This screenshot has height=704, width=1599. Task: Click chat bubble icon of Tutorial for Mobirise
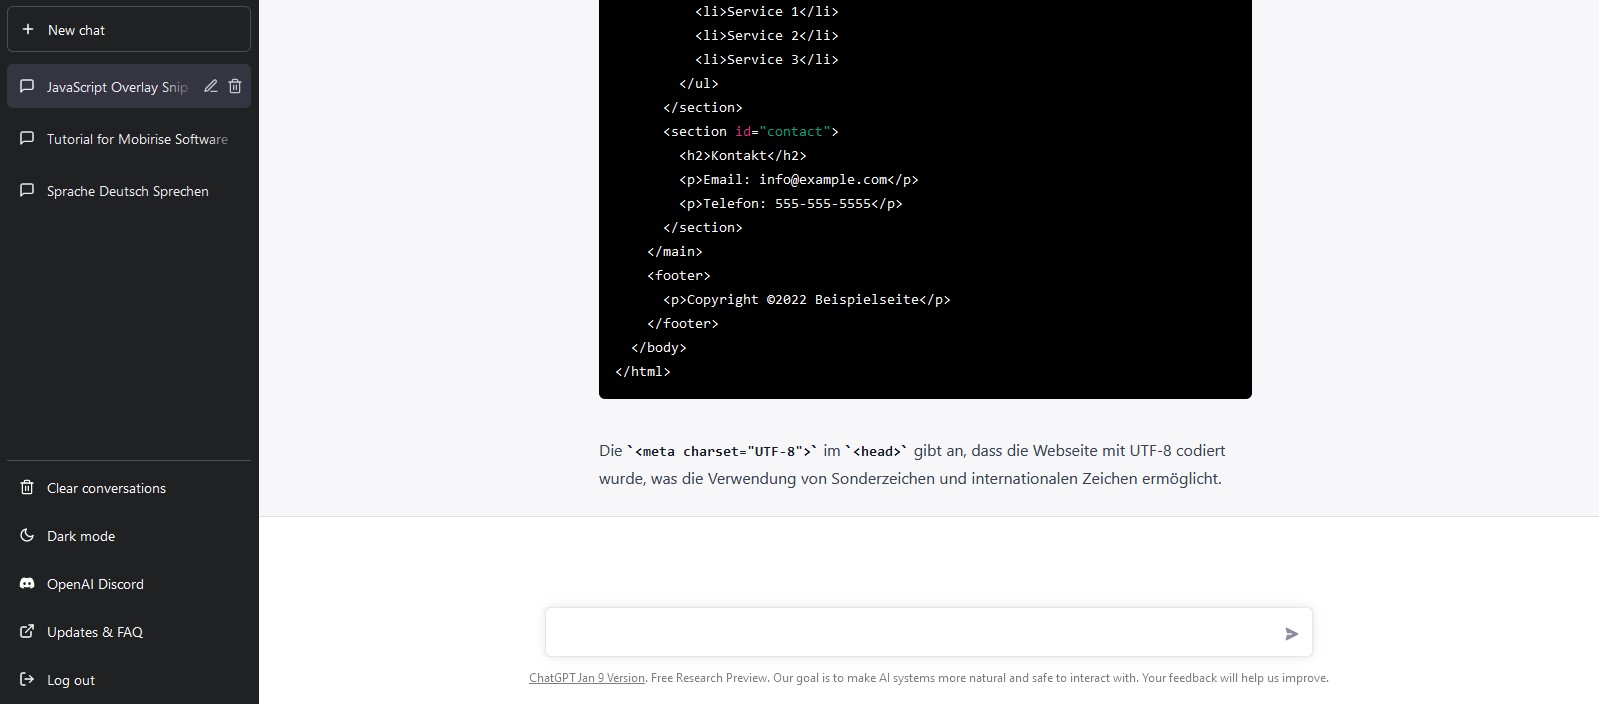pos(27,139)
